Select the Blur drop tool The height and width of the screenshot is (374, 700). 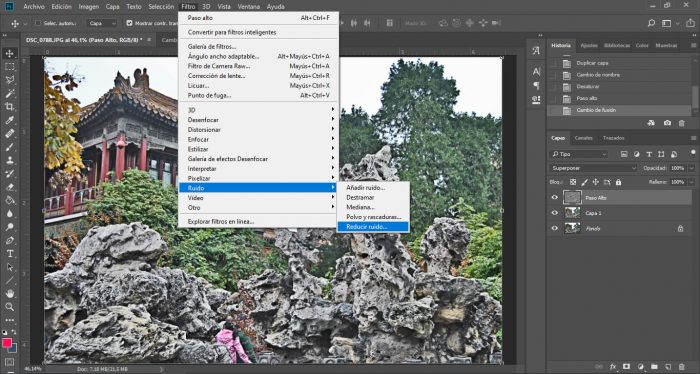(x=9, y=213)
